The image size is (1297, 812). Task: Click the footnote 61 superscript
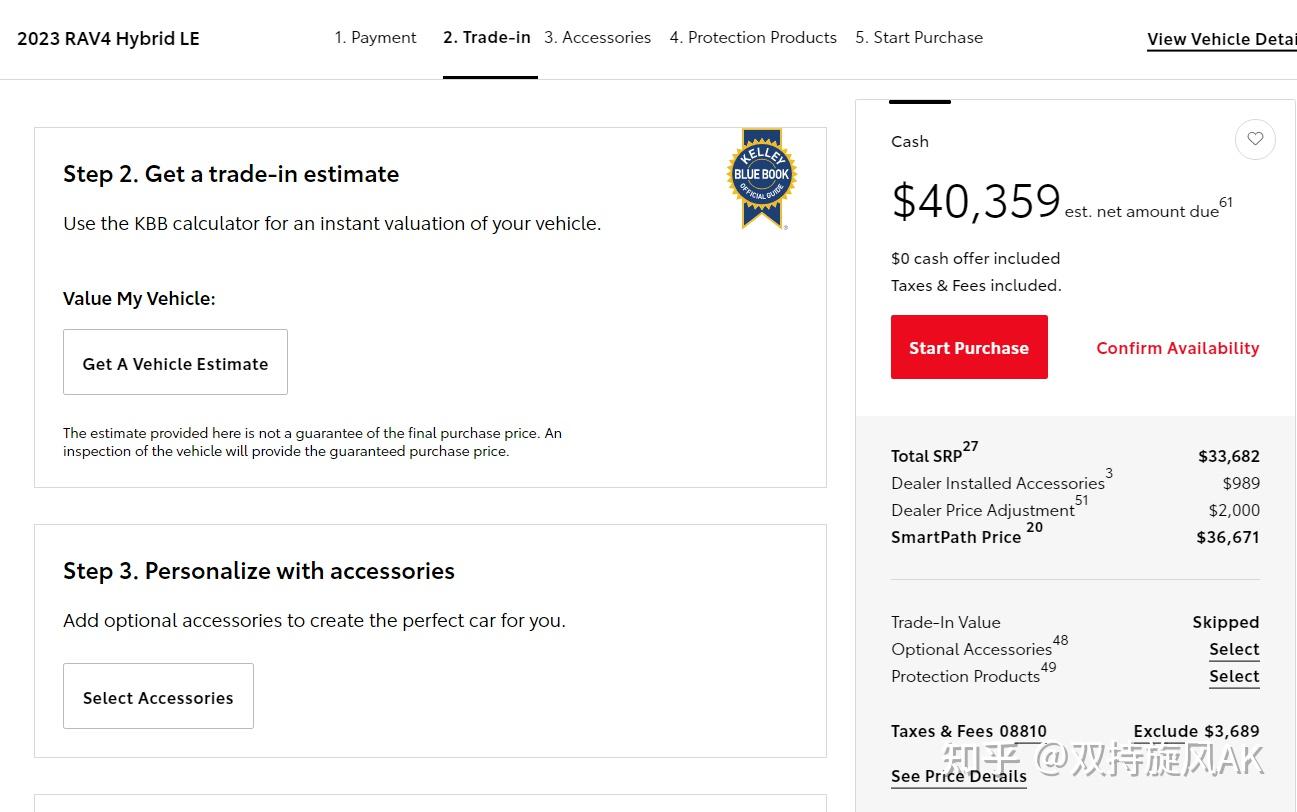click(1226, 202)
